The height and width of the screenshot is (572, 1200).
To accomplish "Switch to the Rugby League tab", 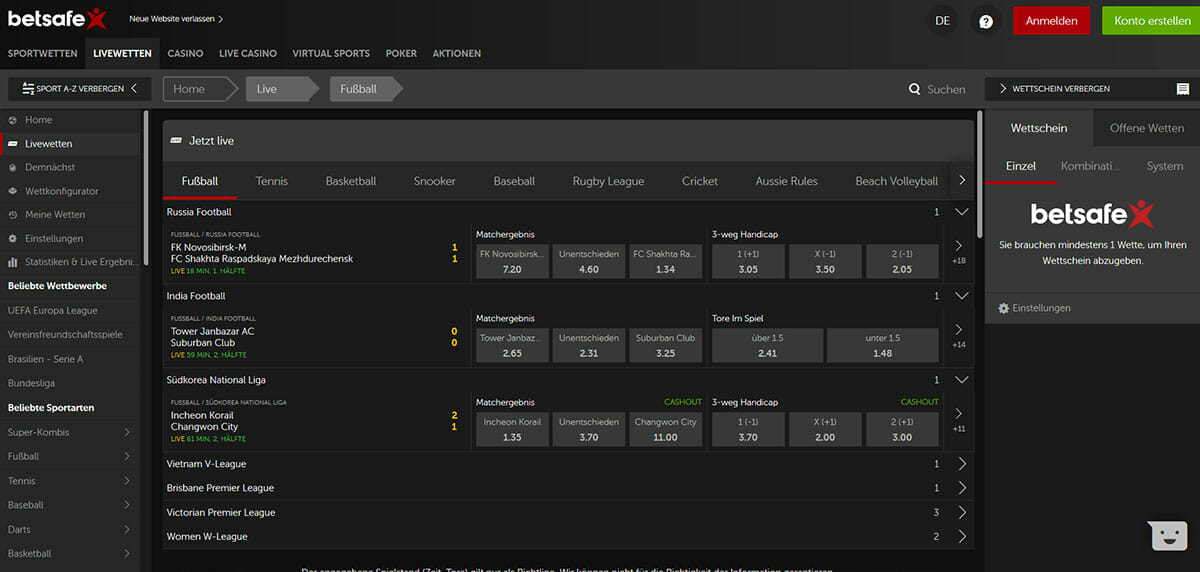I will click(x=608, y=181).
